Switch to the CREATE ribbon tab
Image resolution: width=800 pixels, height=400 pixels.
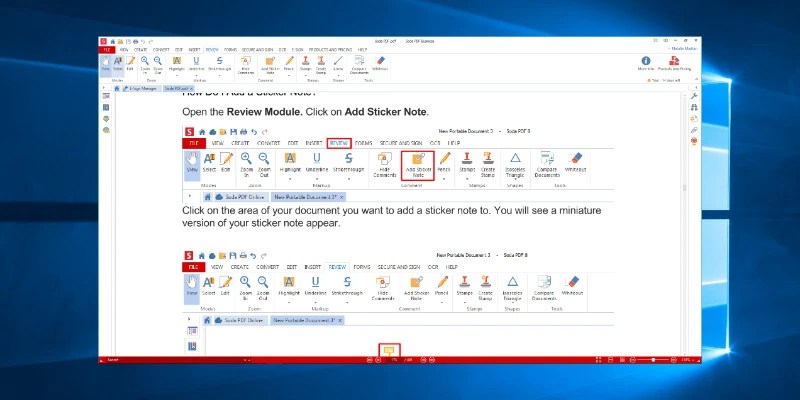pyautogui.click(x=140, y=50)
